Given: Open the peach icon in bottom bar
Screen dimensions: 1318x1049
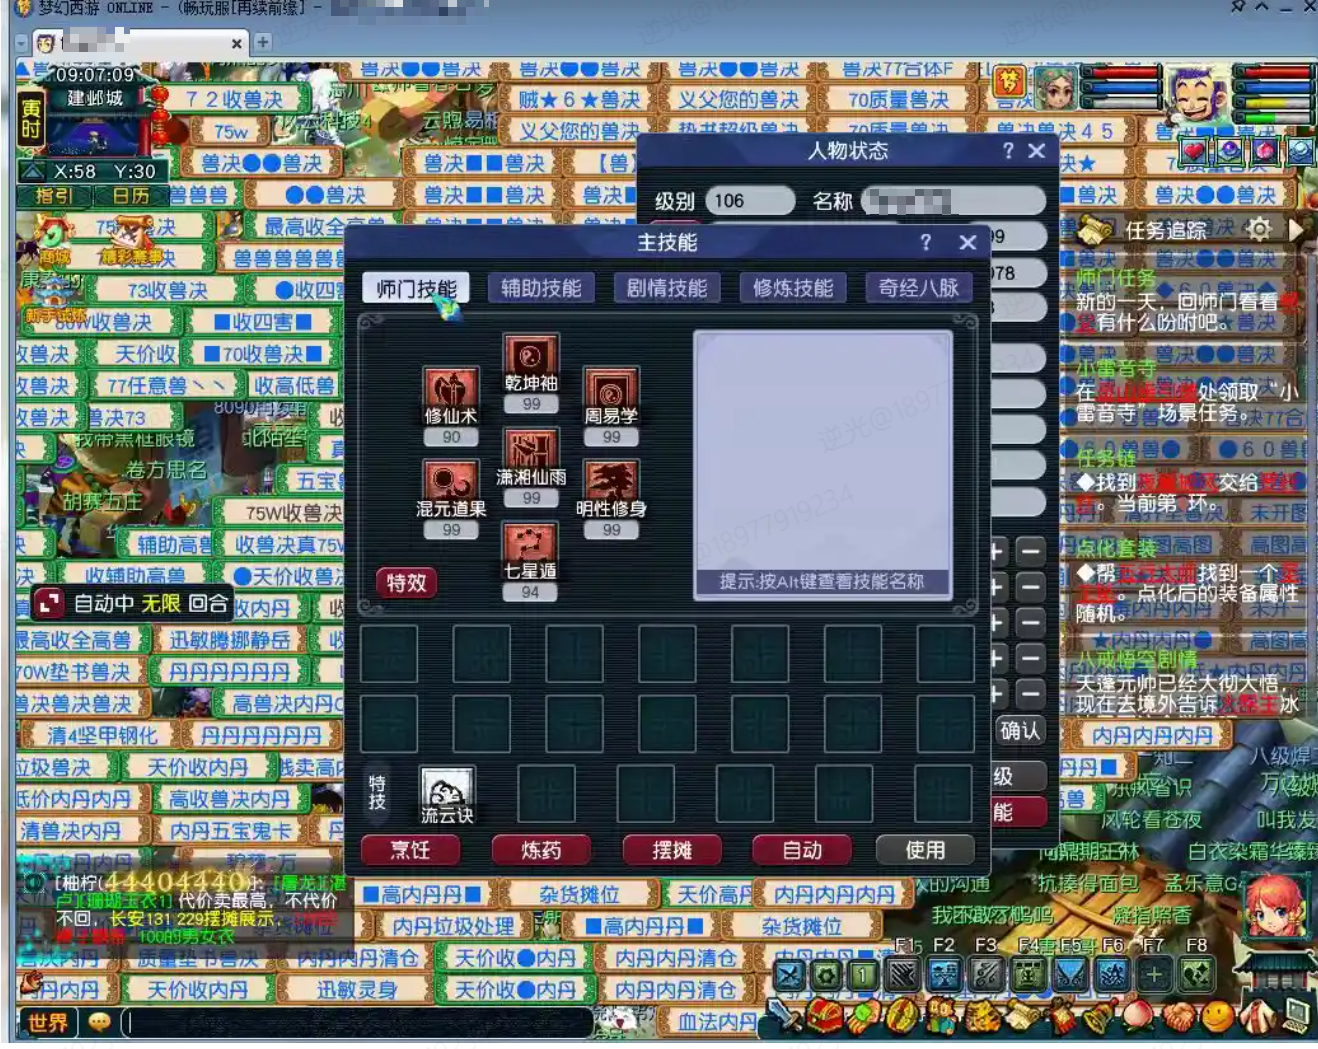Looking at the screenshot, I should click(1140, 1018).
